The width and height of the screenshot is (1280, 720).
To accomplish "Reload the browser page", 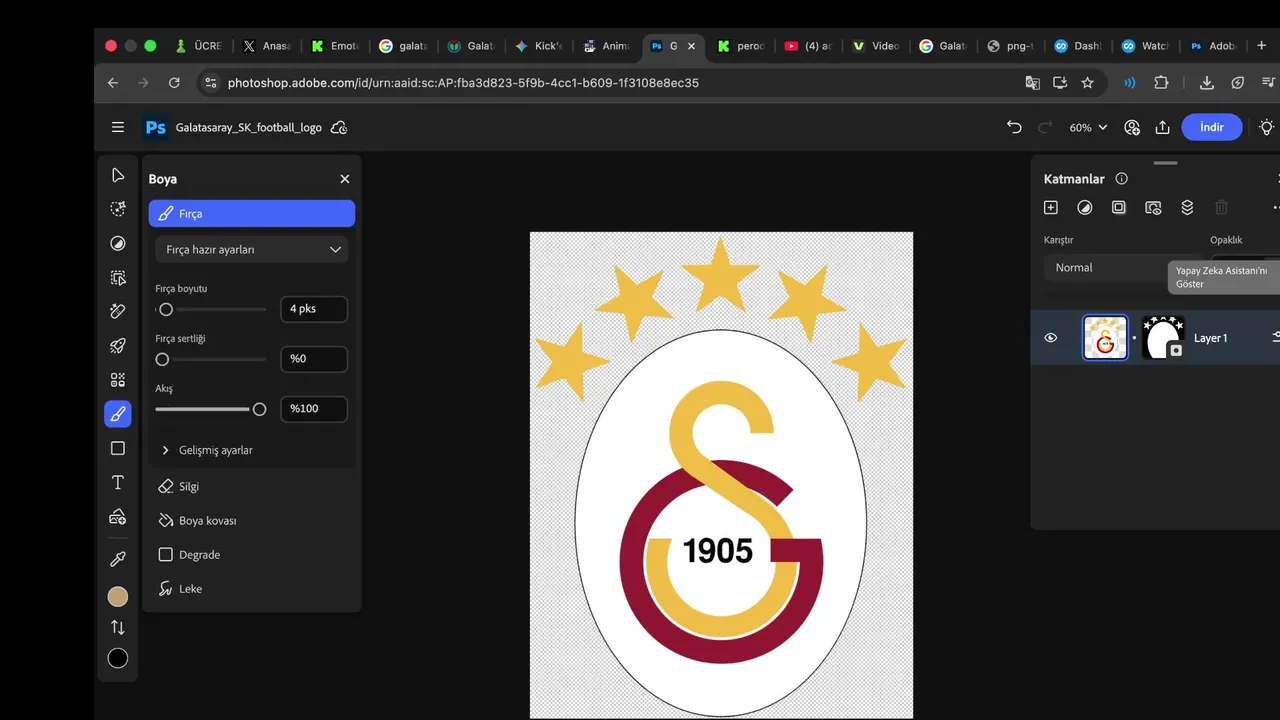I will (x=174, y=83).
